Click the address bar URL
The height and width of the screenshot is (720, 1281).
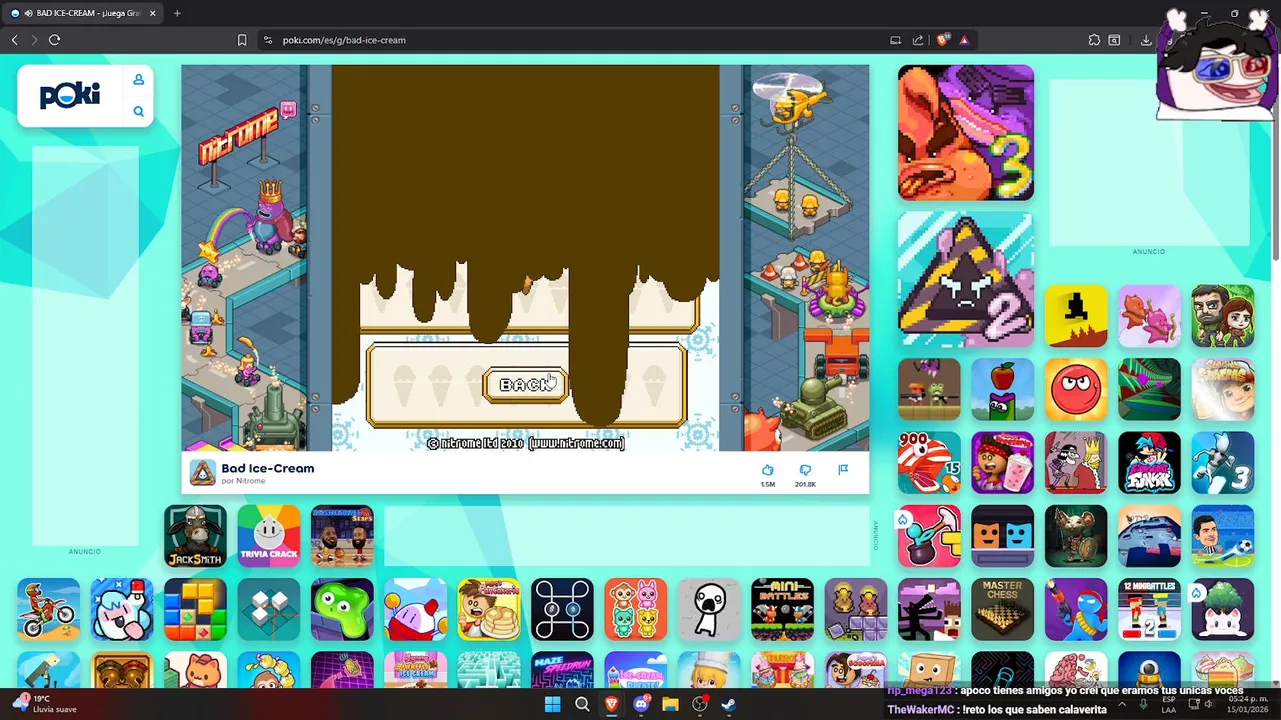coord(344,40)
